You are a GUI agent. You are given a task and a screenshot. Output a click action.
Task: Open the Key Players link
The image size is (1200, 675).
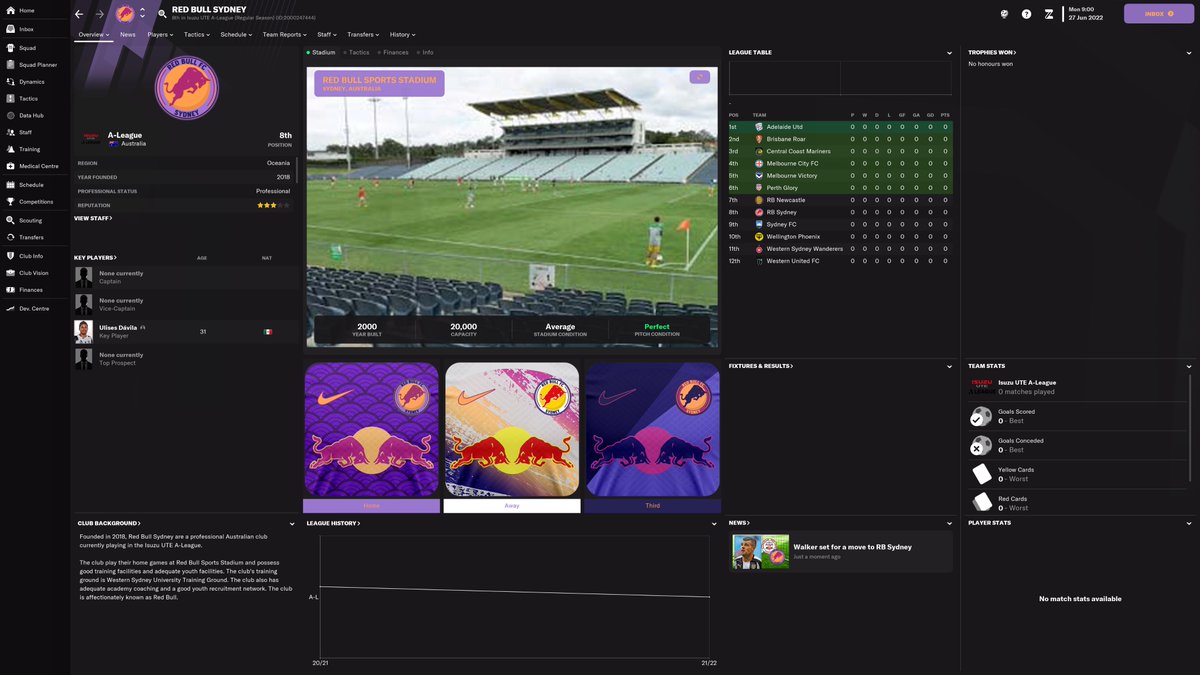[x=95, y=257]
